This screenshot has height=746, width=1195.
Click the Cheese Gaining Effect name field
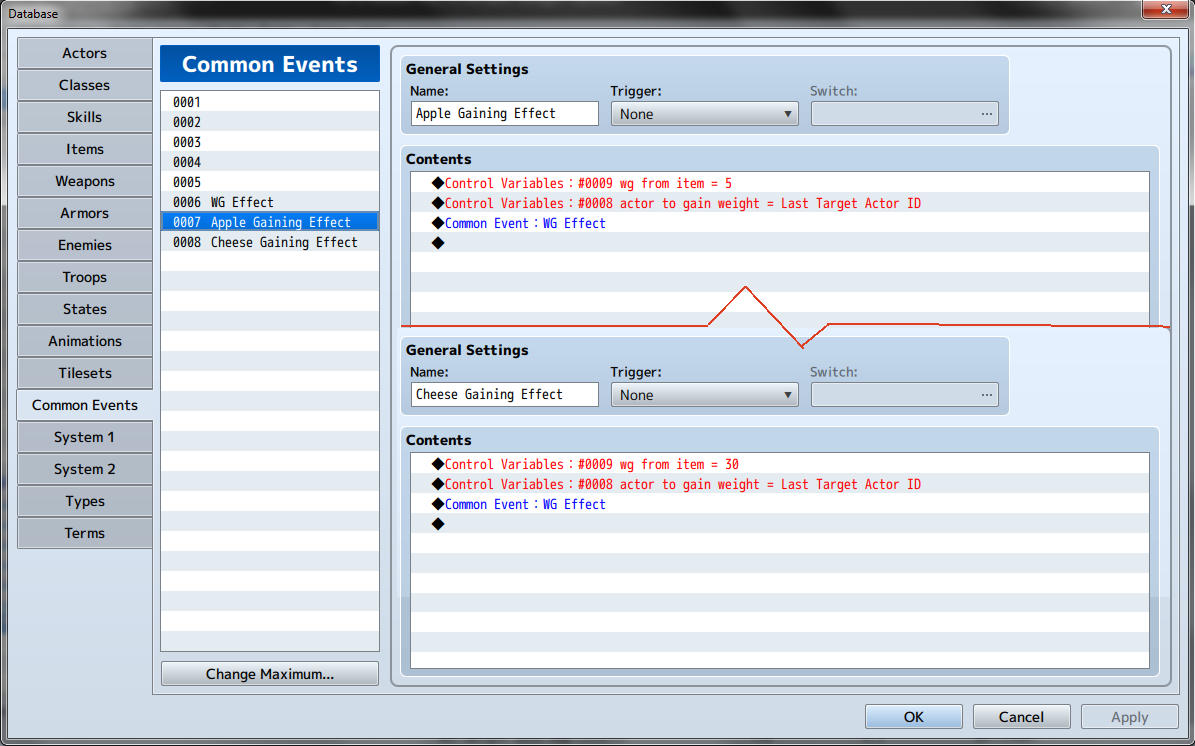point(504,395)
